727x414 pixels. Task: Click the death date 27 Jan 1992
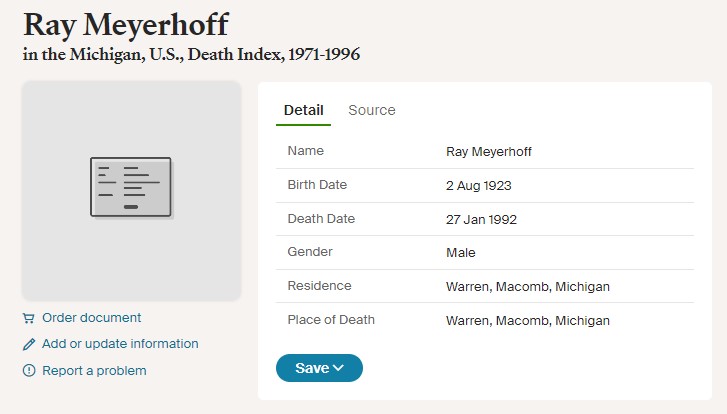[481, 219]
